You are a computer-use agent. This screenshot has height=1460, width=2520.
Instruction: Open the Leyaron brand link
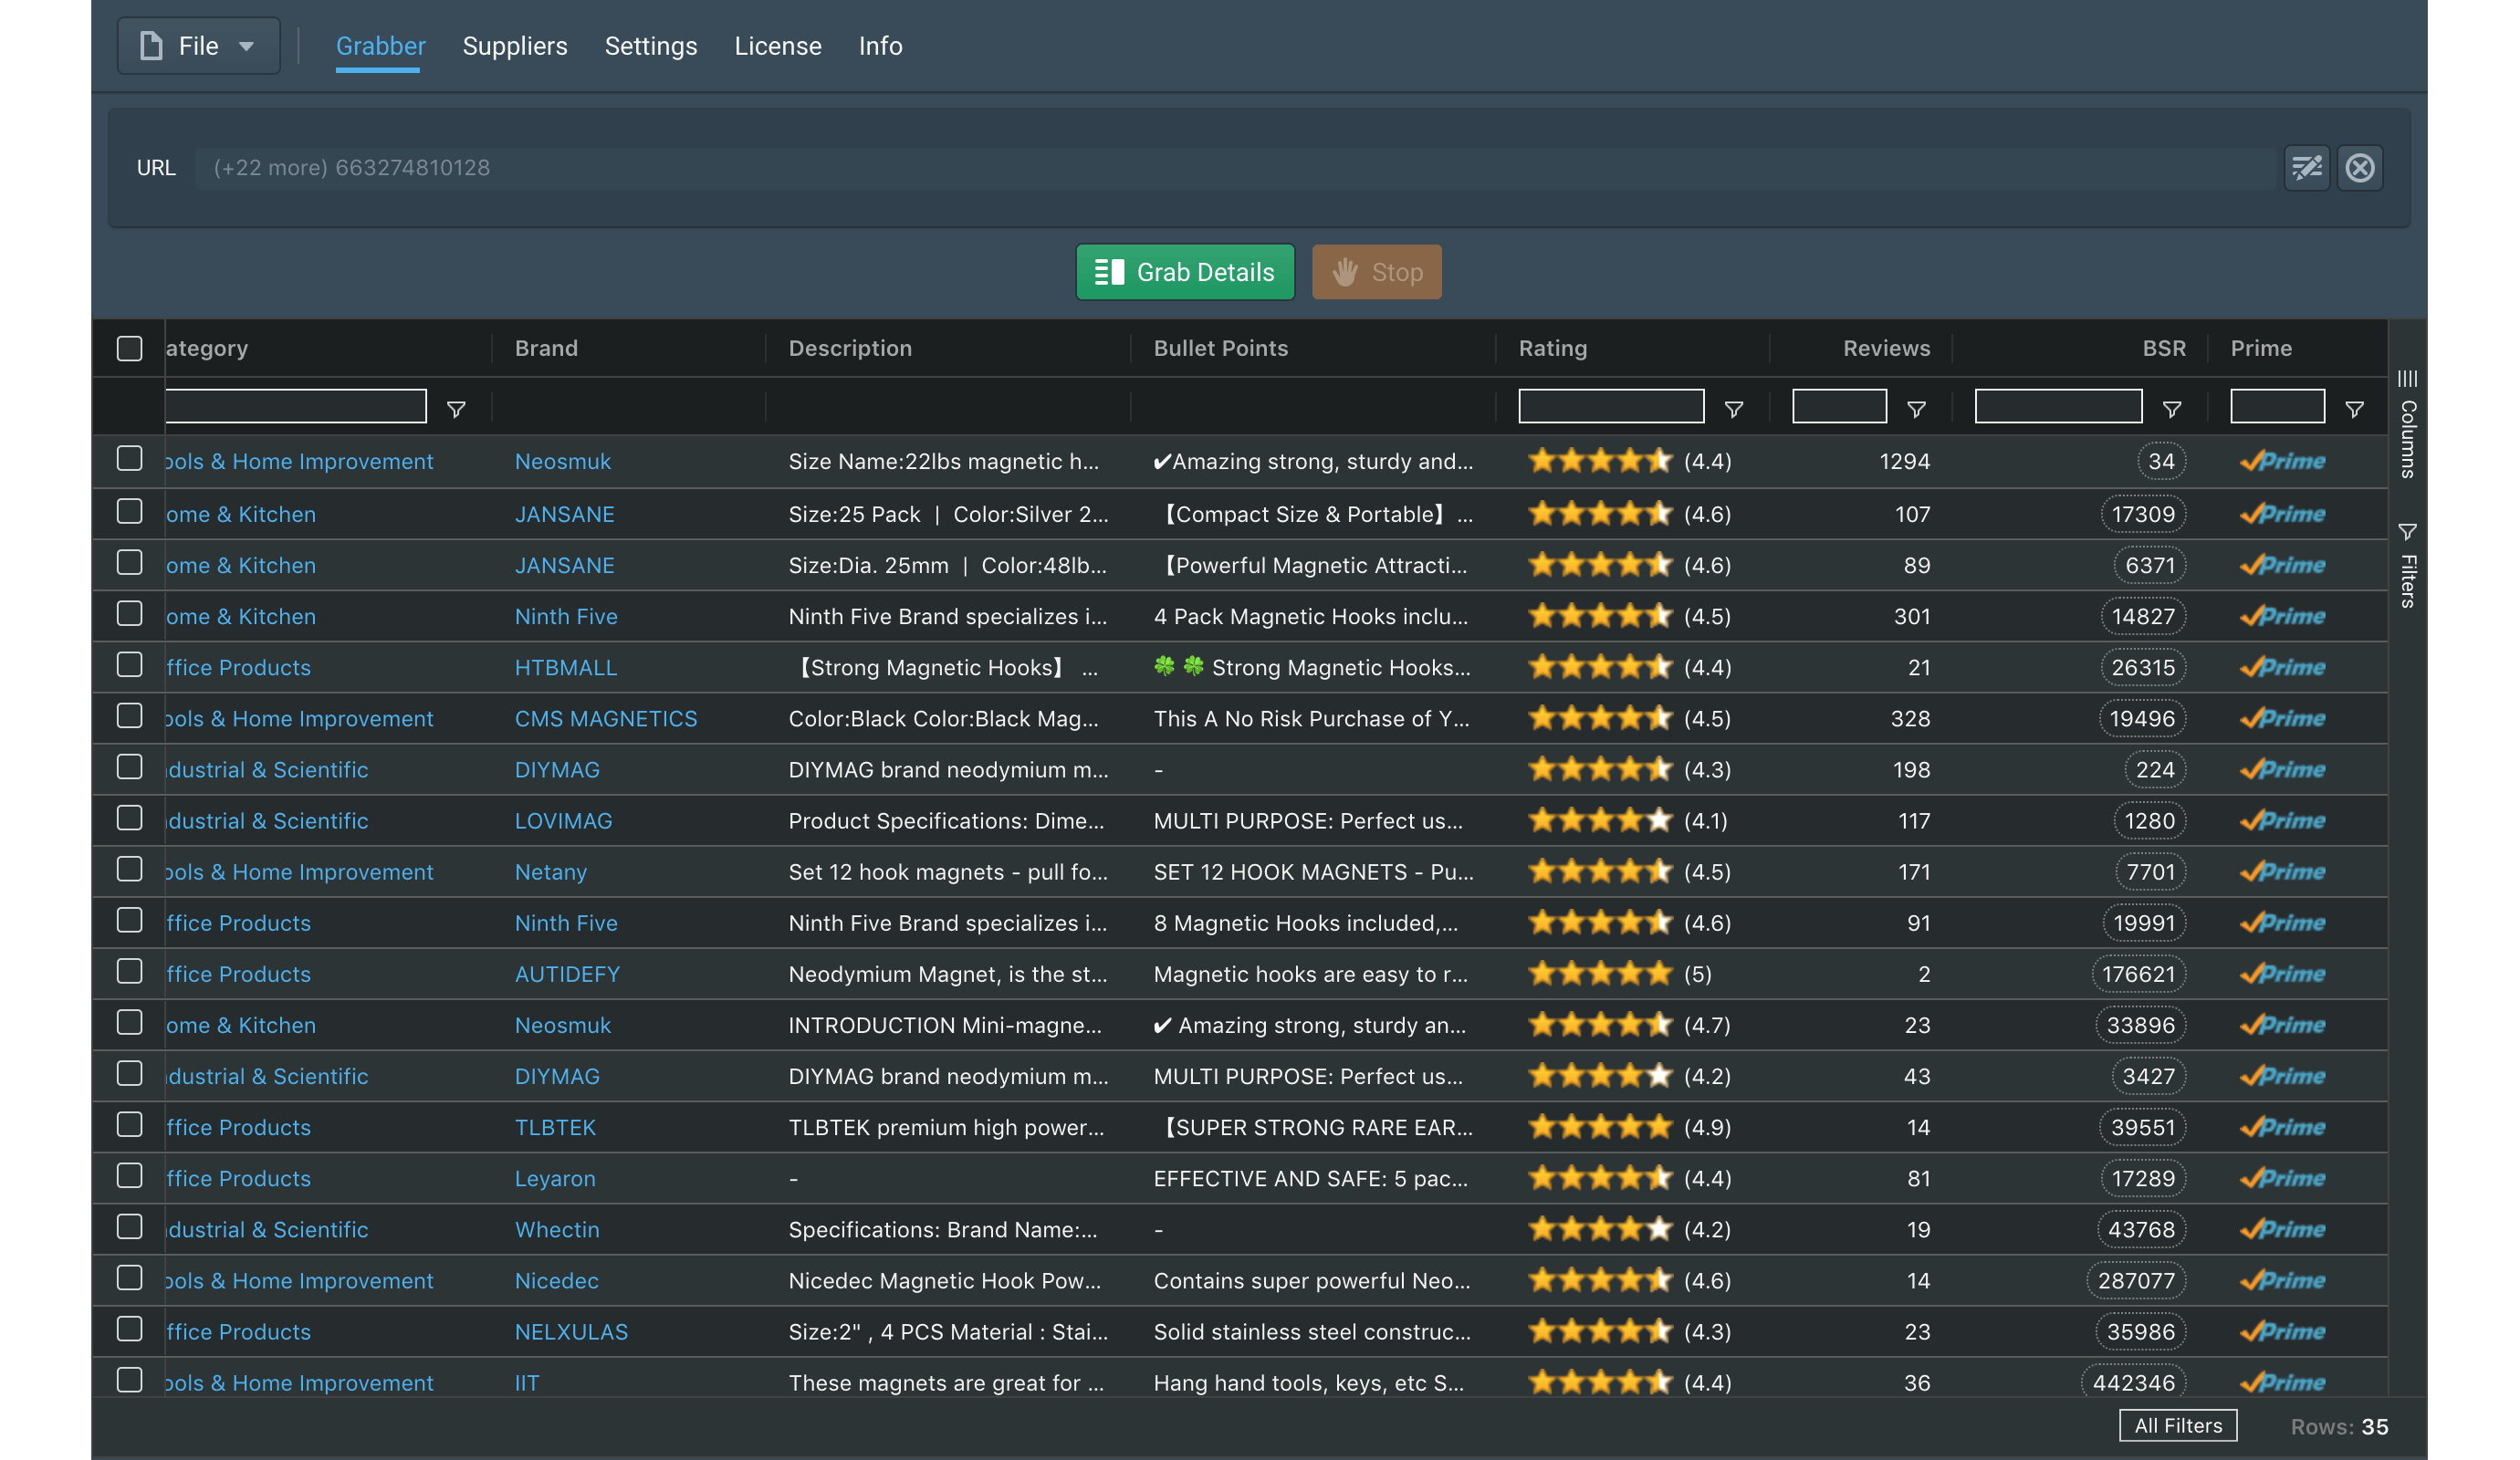pos(554,1178)
